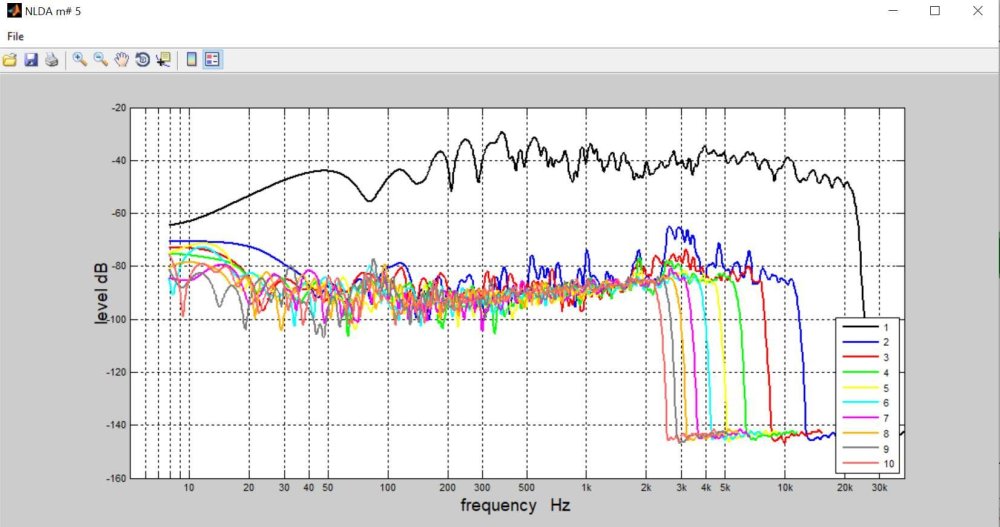This screenshot has height=527, width=1000.
Task: Click the black line sample for entry 1 in legend
Action: click(858, 327)
